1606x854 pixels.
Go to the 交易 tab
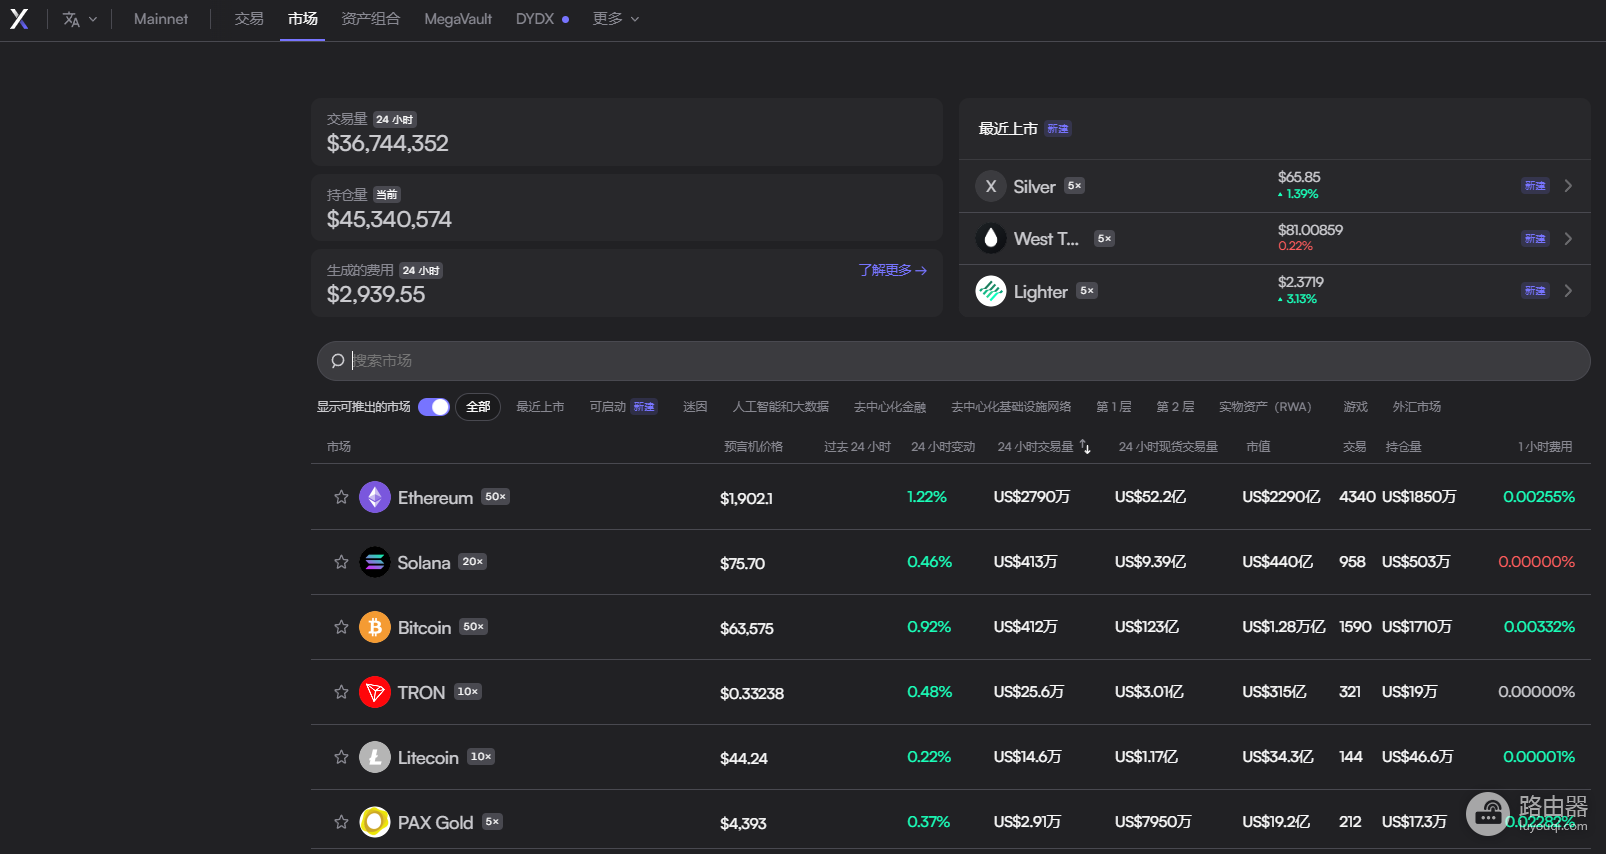249,19
